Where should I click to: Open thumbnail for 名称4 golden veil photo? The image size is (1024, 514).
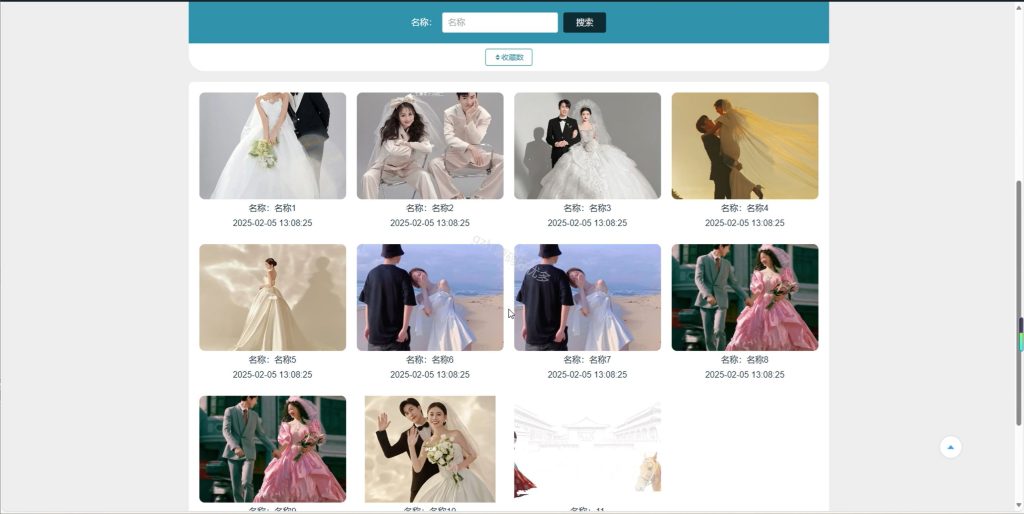(744, 146)
